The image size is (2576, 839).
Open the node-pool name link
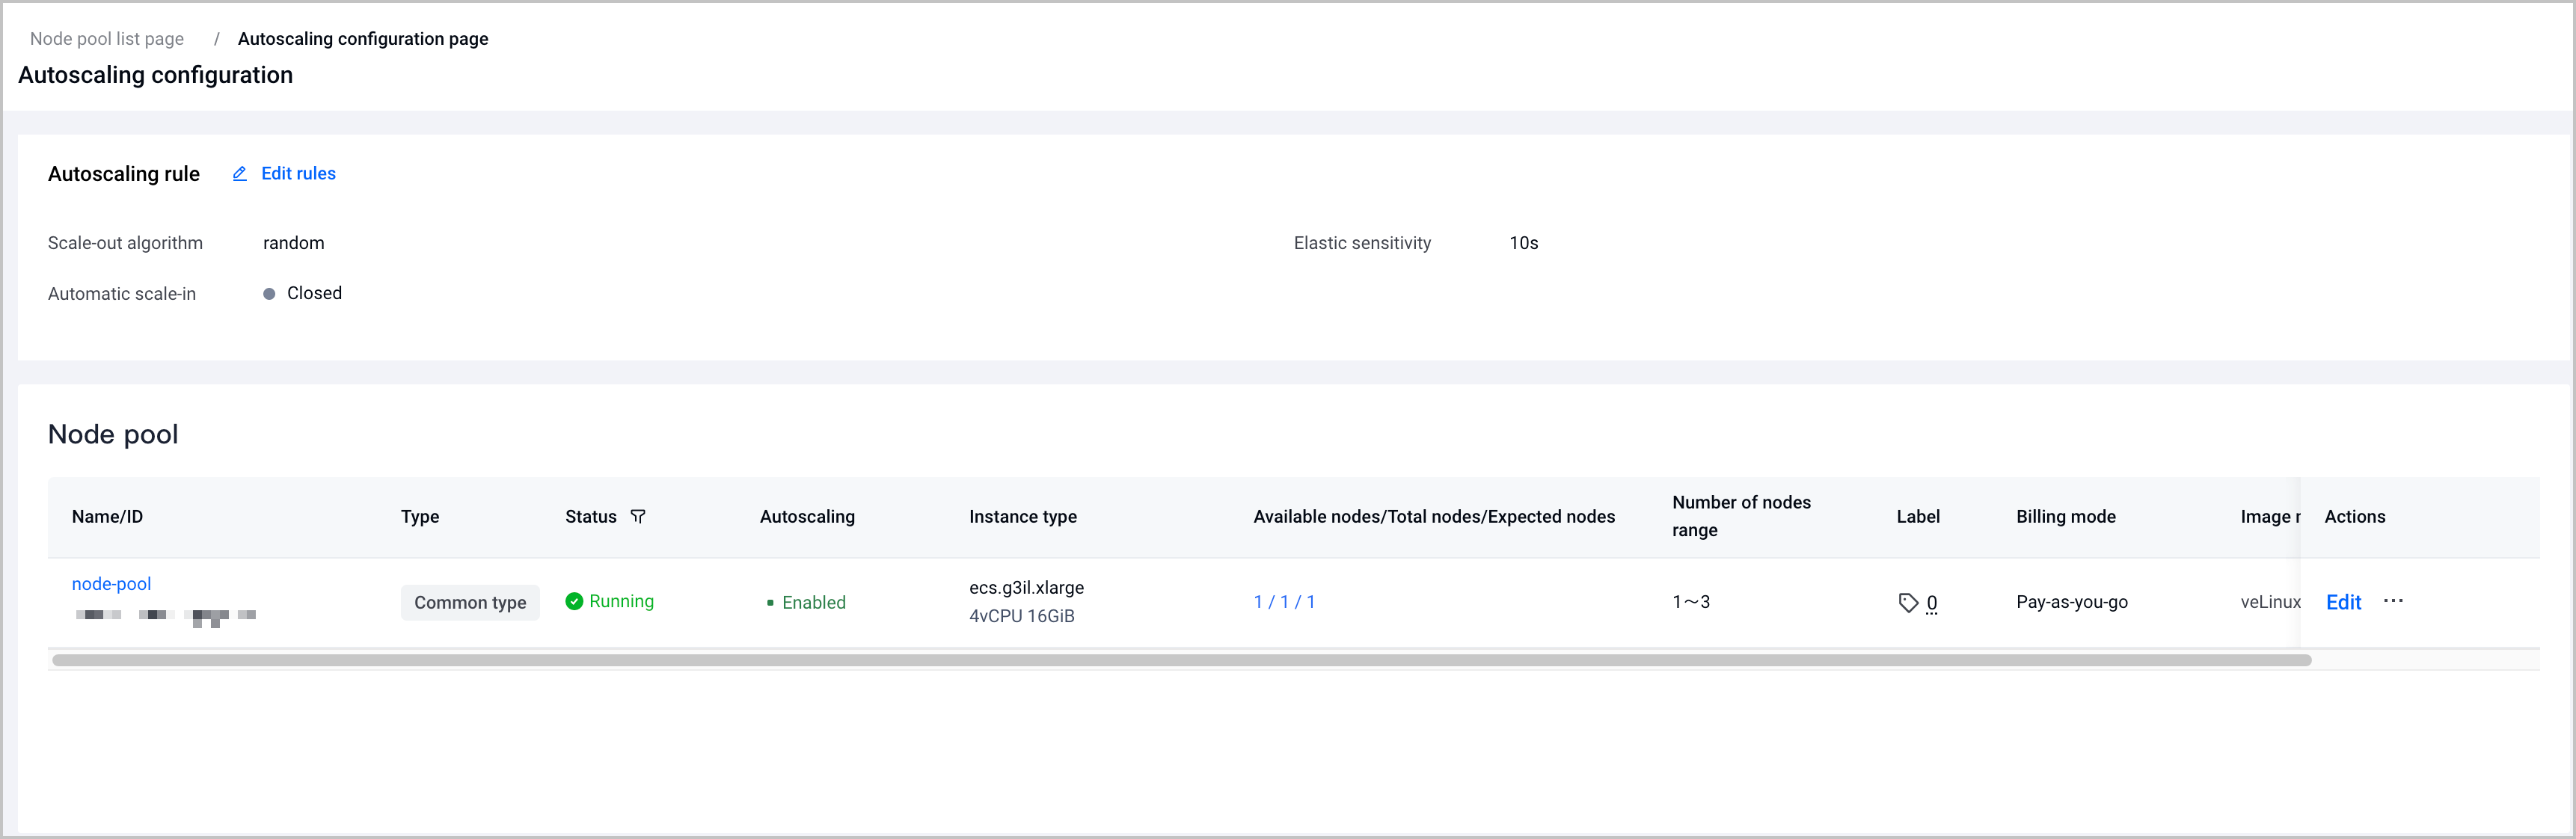point(111,584)
